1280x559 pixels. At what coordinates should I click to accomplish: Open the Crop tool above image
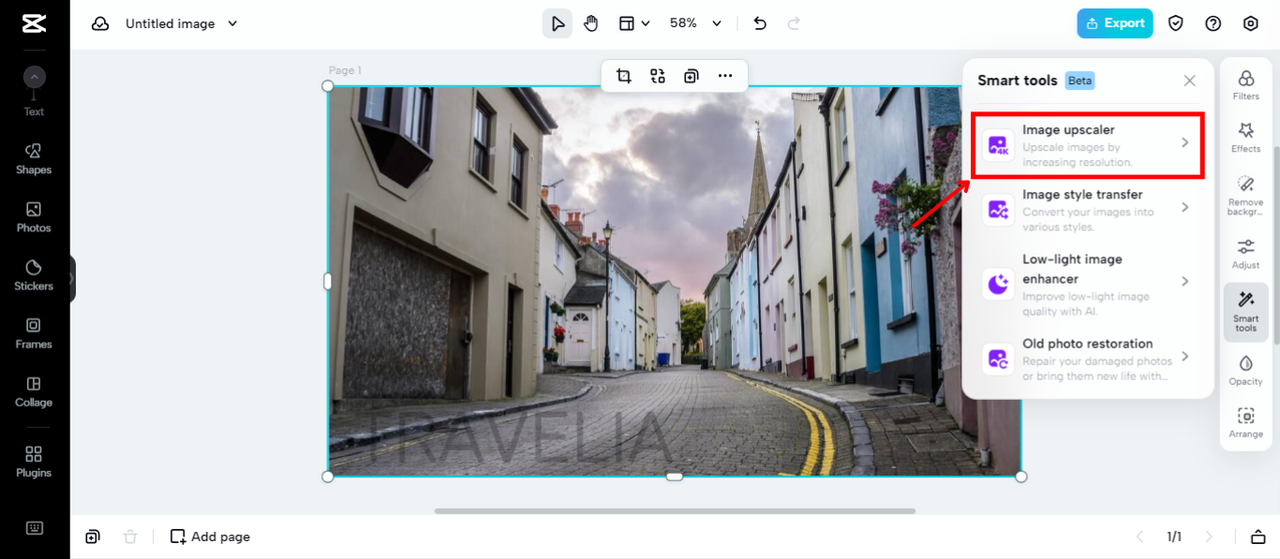624,76
